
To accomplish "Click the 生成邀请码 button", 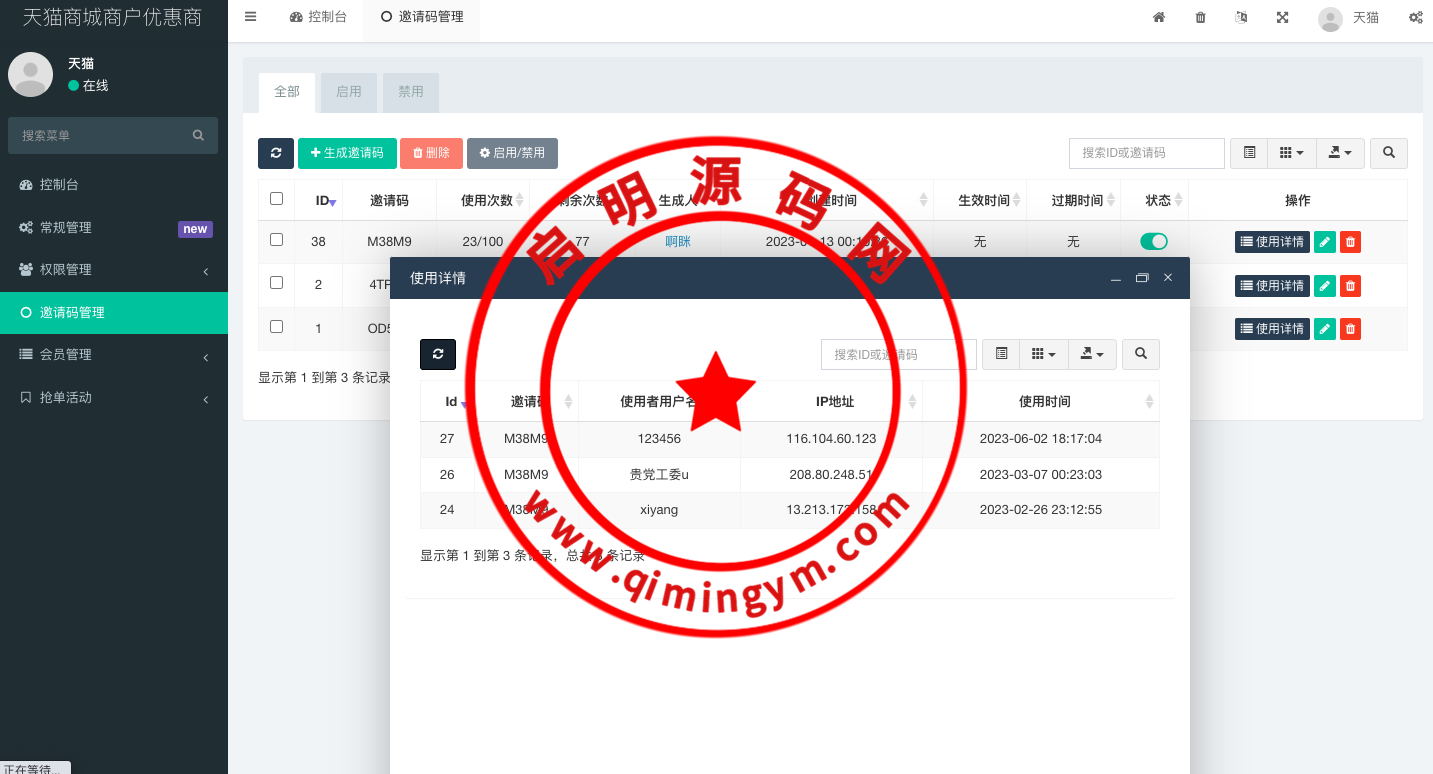I will click(x=347, y=153).
